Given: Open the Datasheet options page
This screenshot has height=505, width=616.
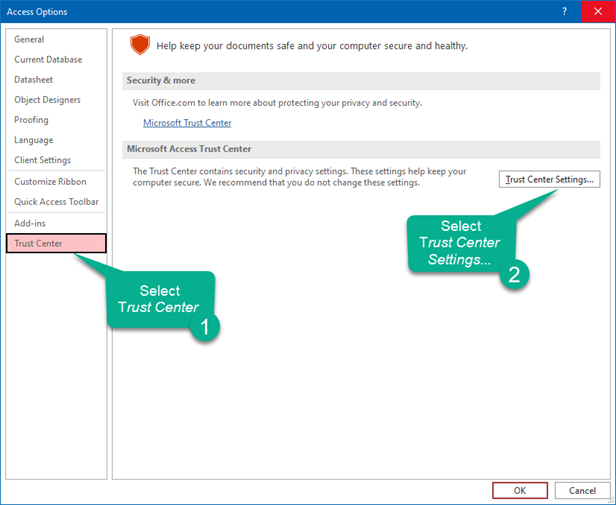Looking at the screenshot, I should point(34,79).
